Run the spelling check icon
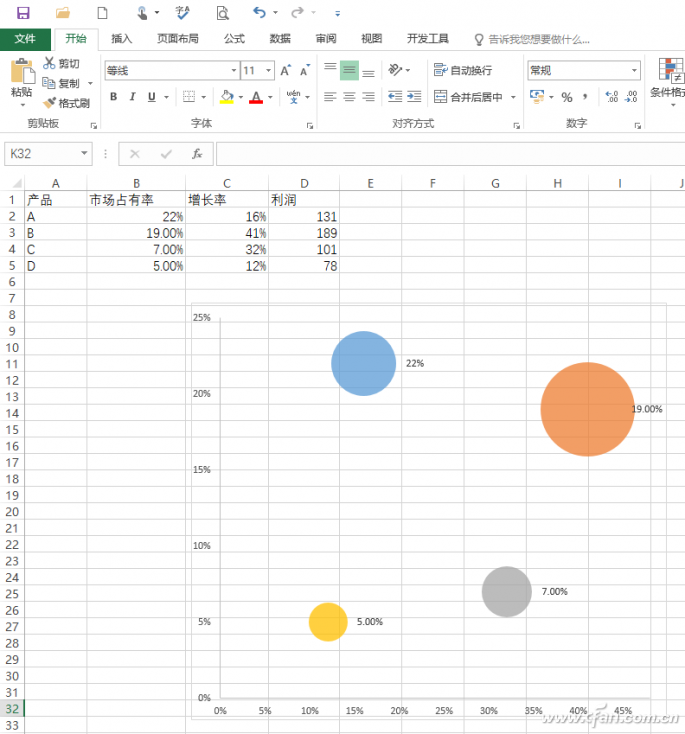685x734 pixels. 182,13
